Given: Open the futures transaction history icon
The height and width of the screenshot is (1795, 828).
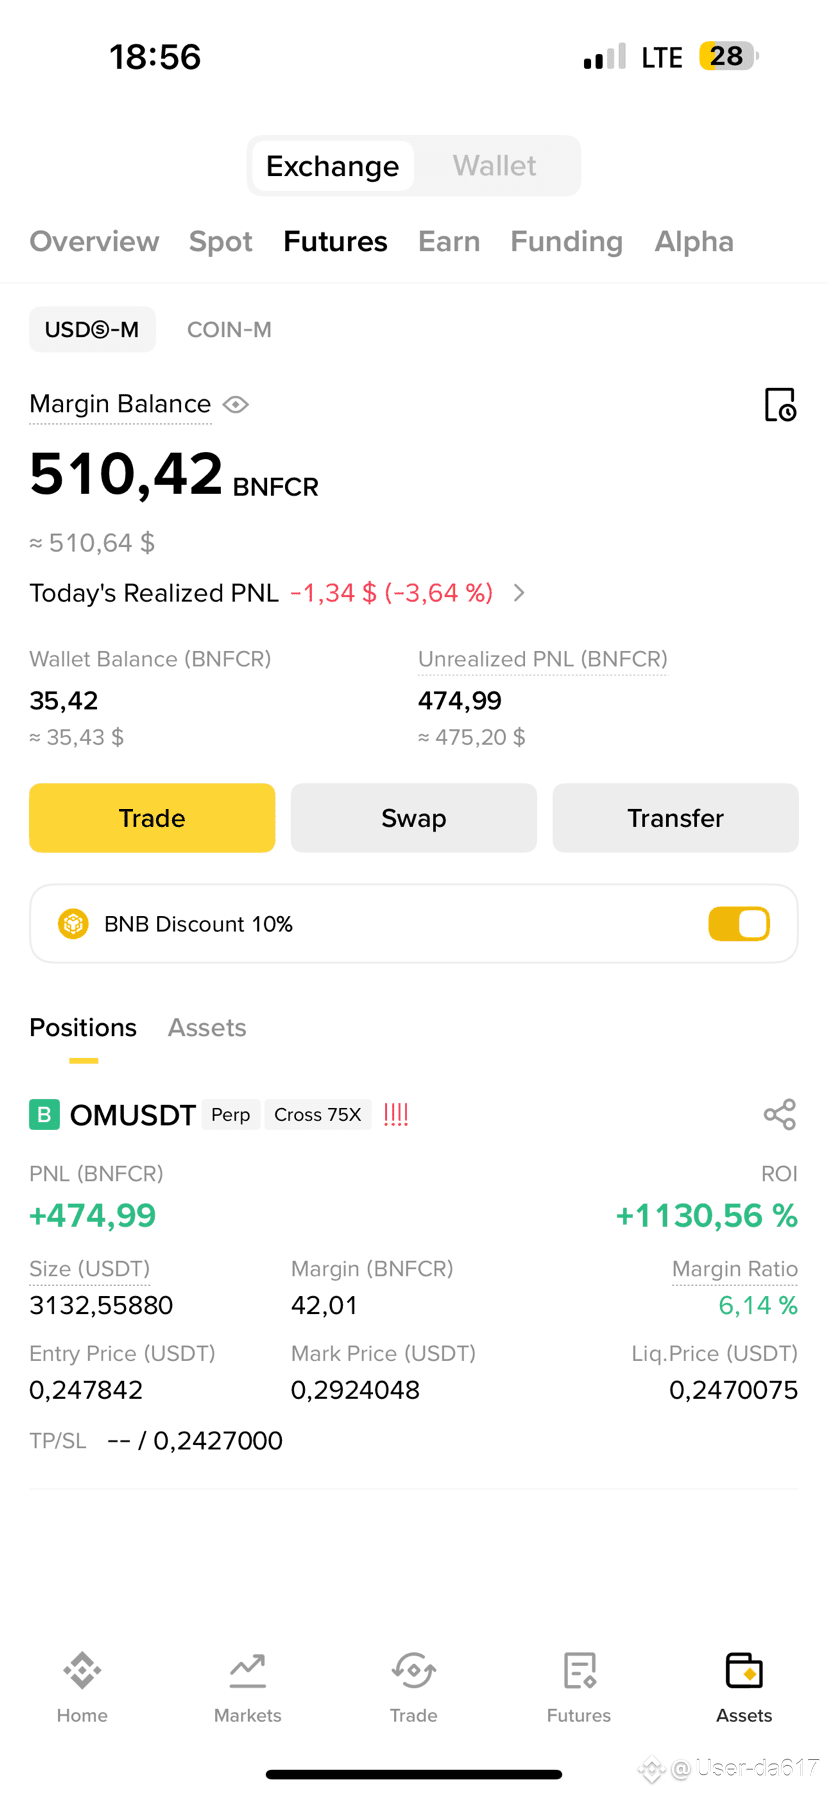Looking at the screenshot, I should (x=780, y=405).
